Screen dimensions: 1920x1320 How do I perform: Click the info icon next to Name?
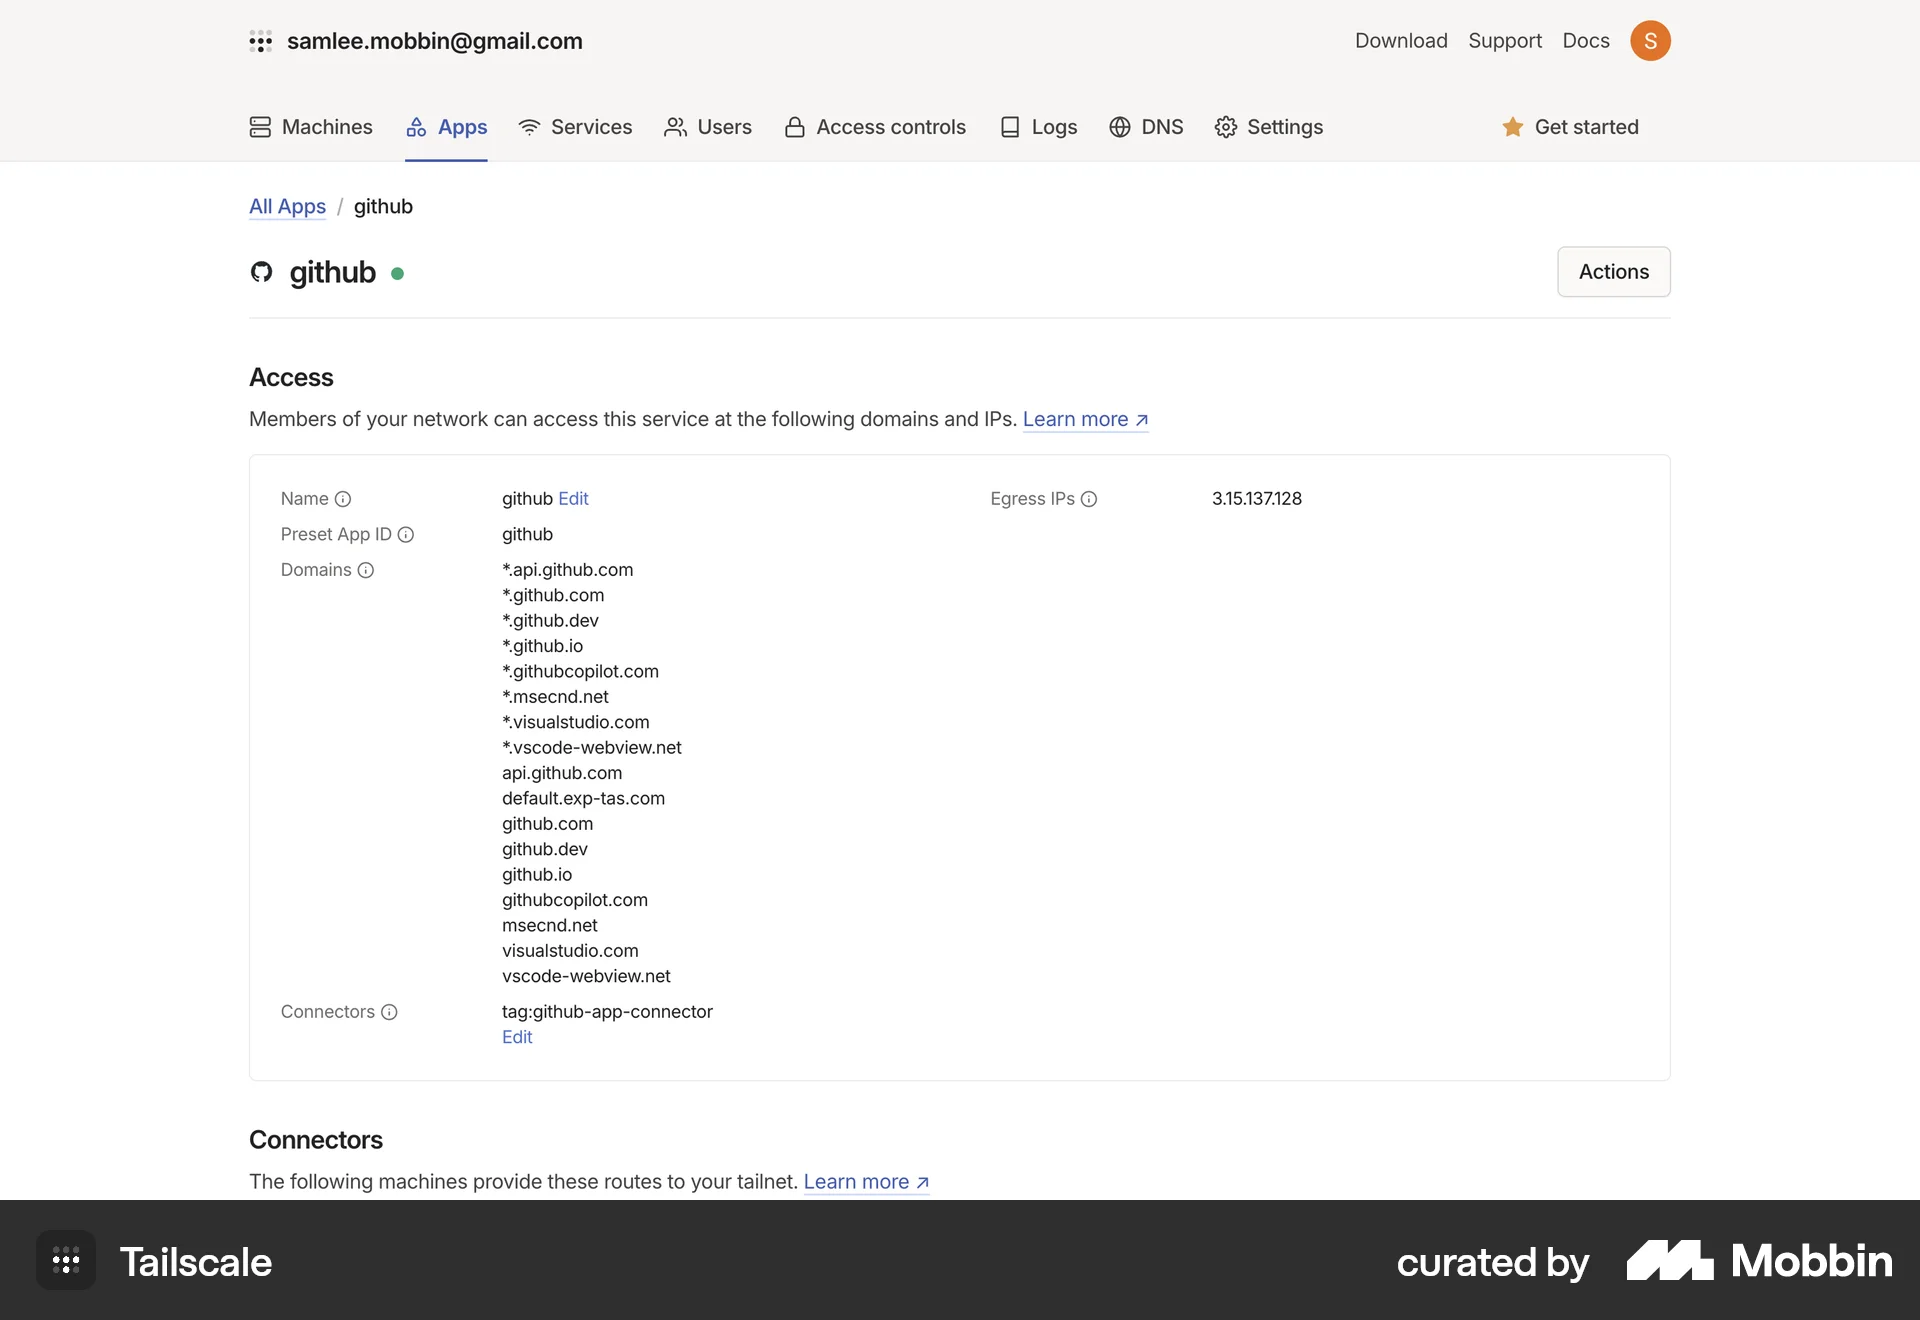click(343, 499)
